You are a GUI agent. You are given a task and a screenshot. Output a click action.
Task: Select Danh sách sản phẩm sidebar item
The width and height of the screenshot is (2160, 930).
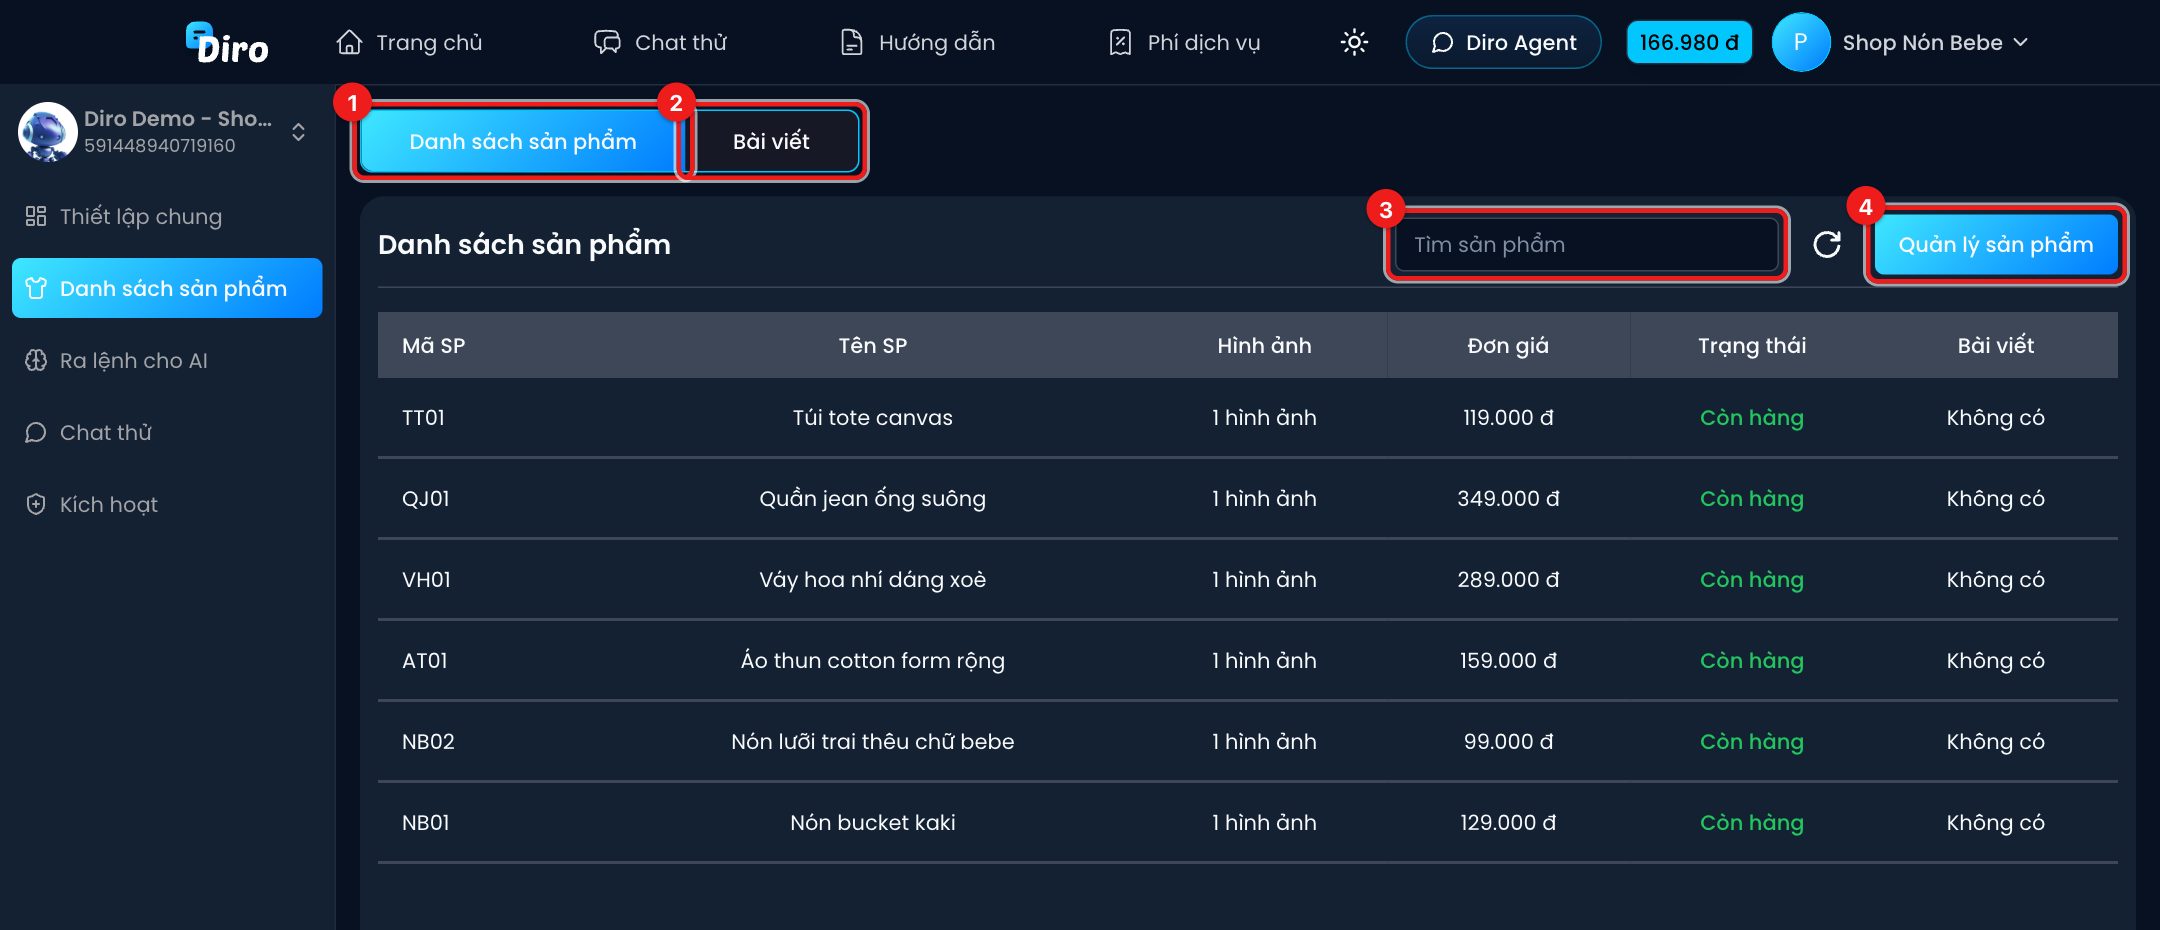point(167,288)
